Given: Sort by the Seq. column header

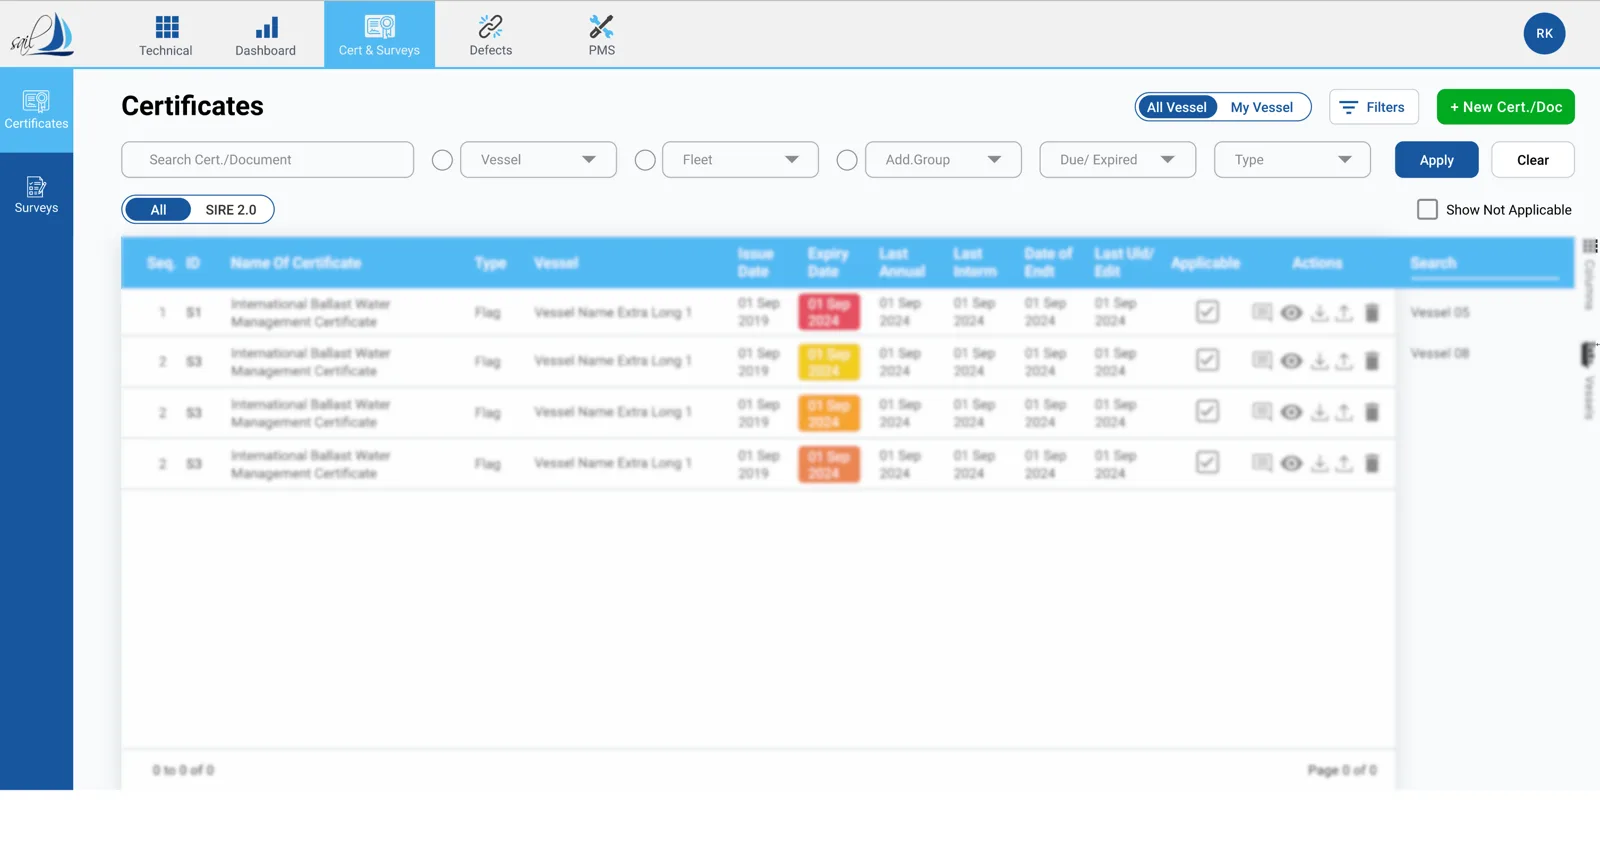Looking at the screenshot, I should pyautogui.click(x=160, y=263).
